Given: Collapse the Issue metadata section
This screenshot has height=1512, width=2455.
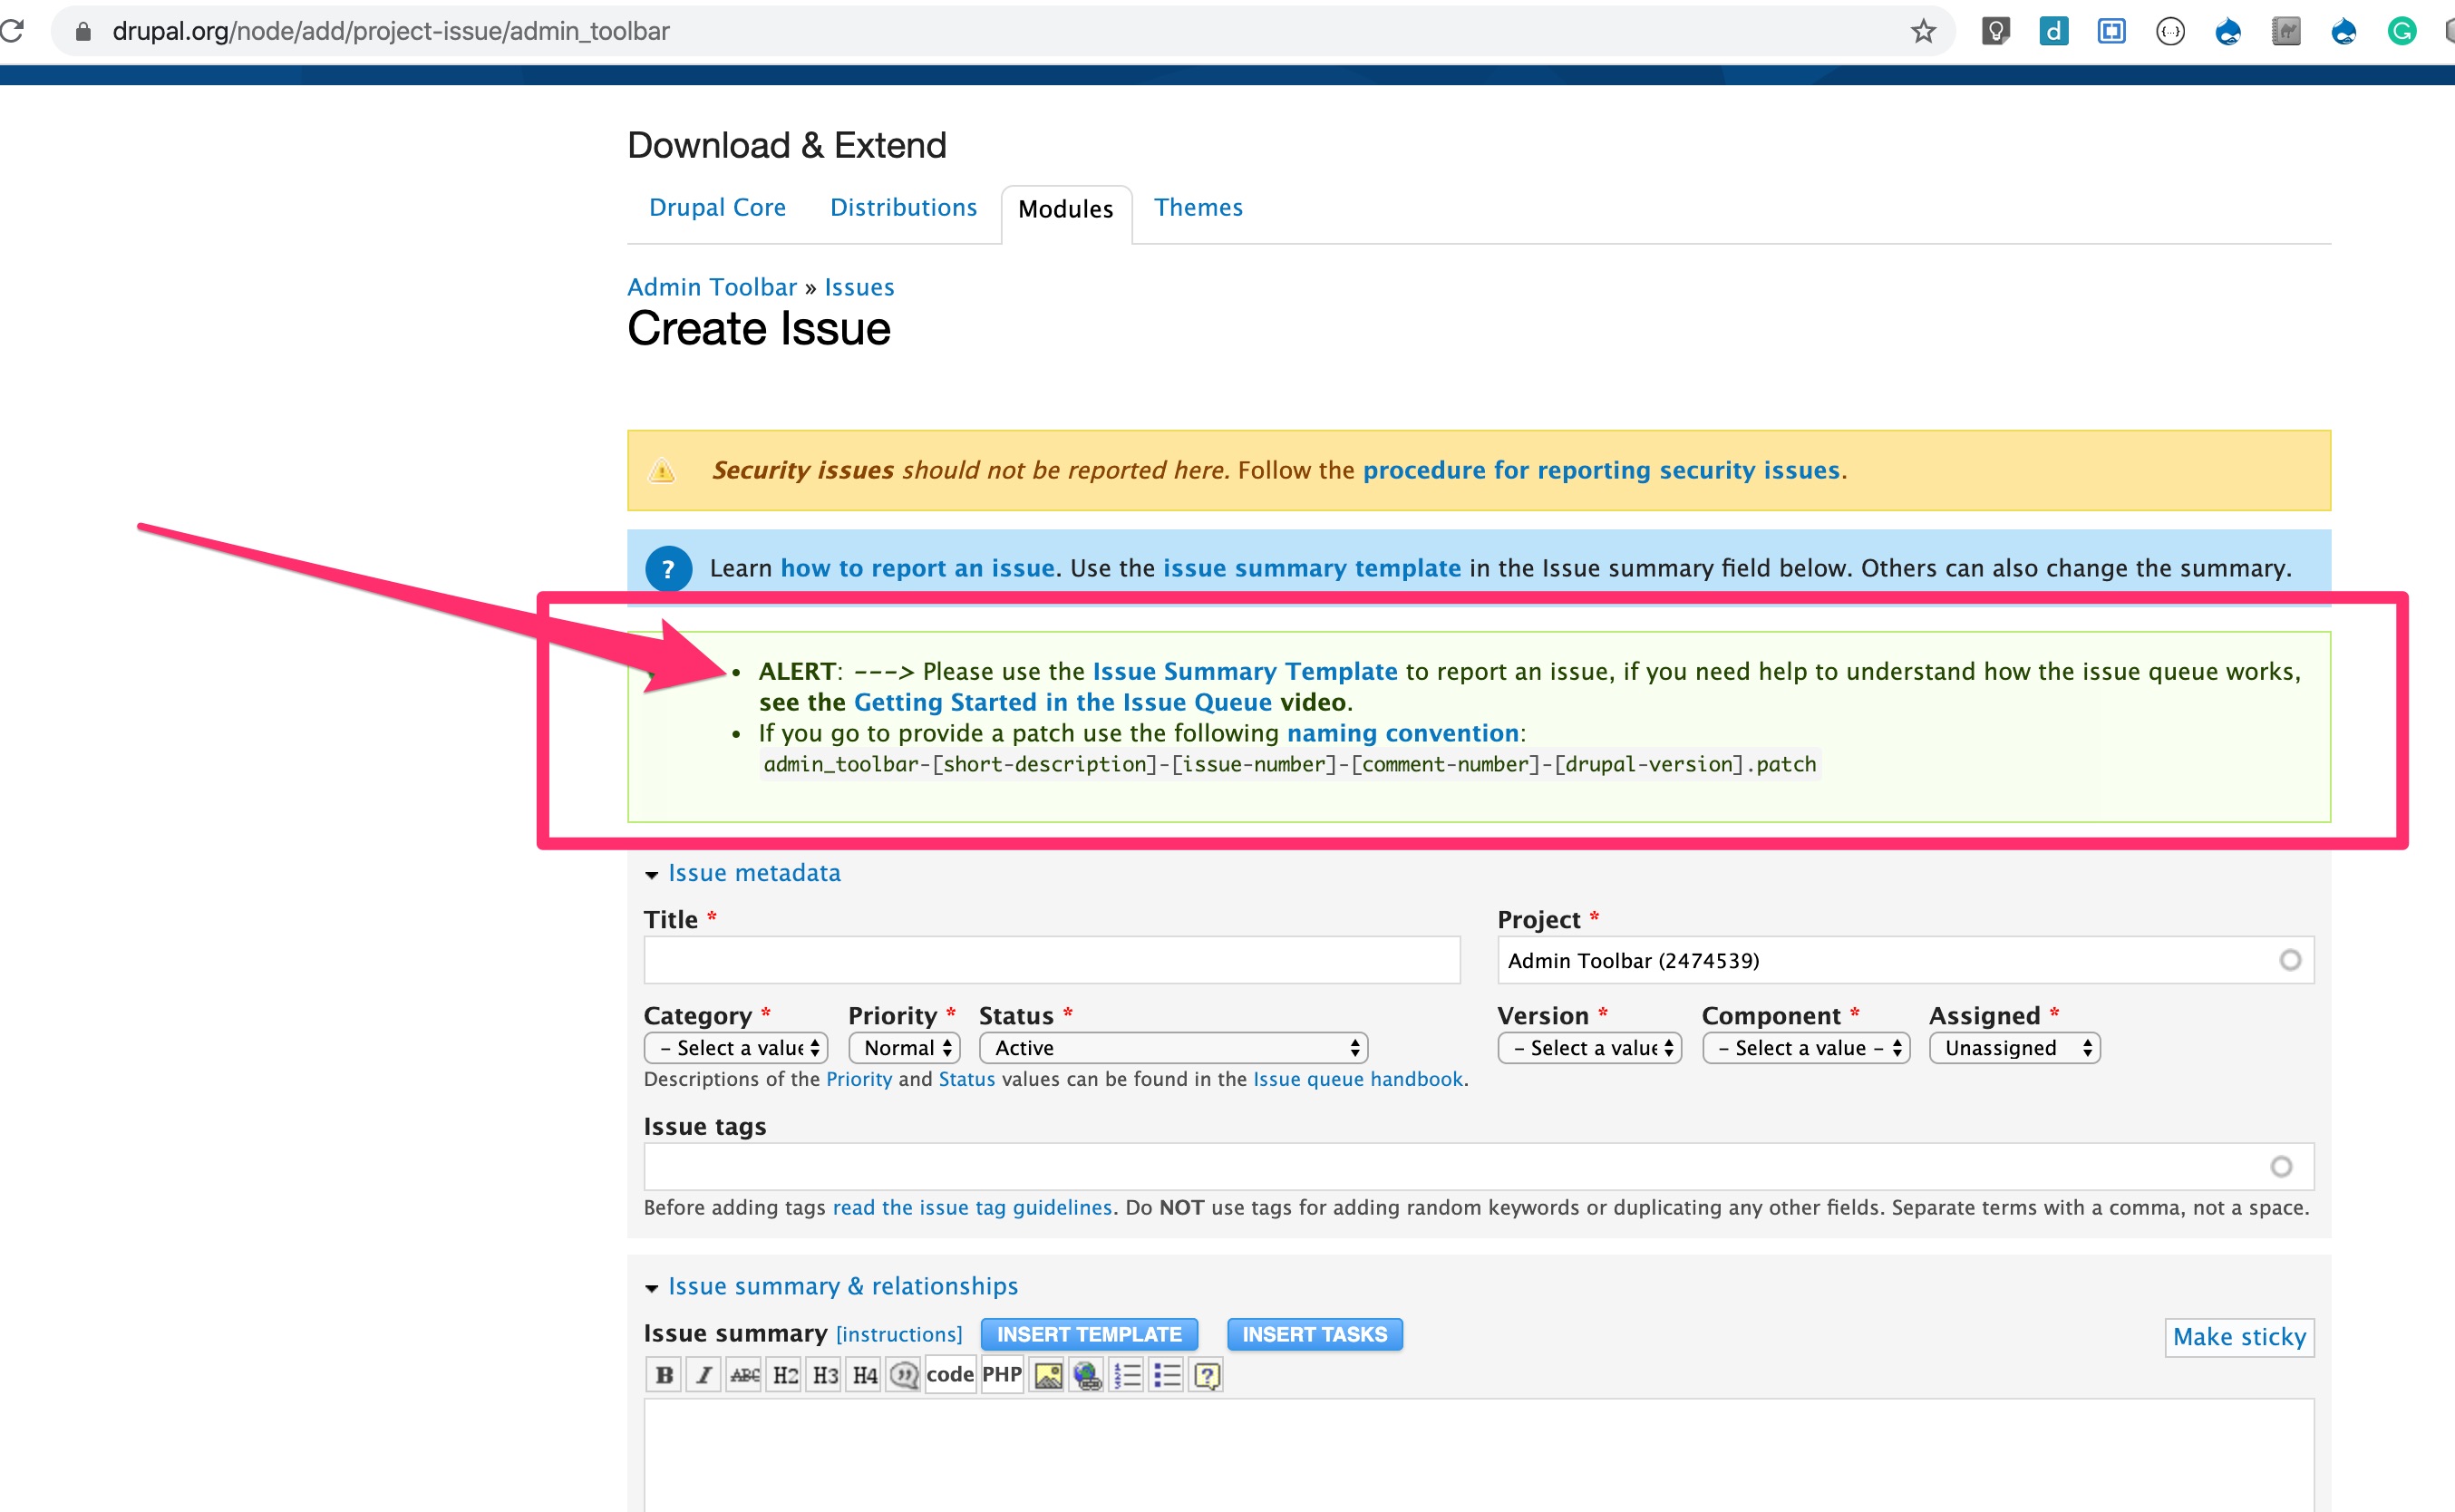Looking at the screenshot, I should (x=754, y=873).
